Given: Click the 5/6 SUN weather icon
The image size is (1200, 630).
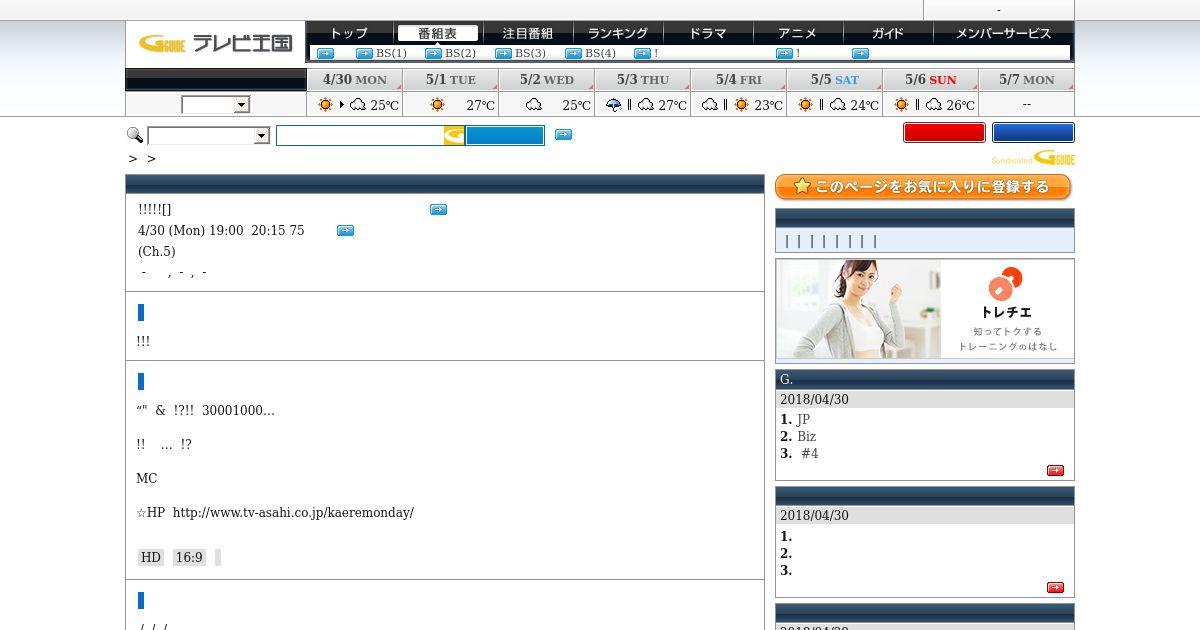Looking at the screenshot, I should click(917, 105).
